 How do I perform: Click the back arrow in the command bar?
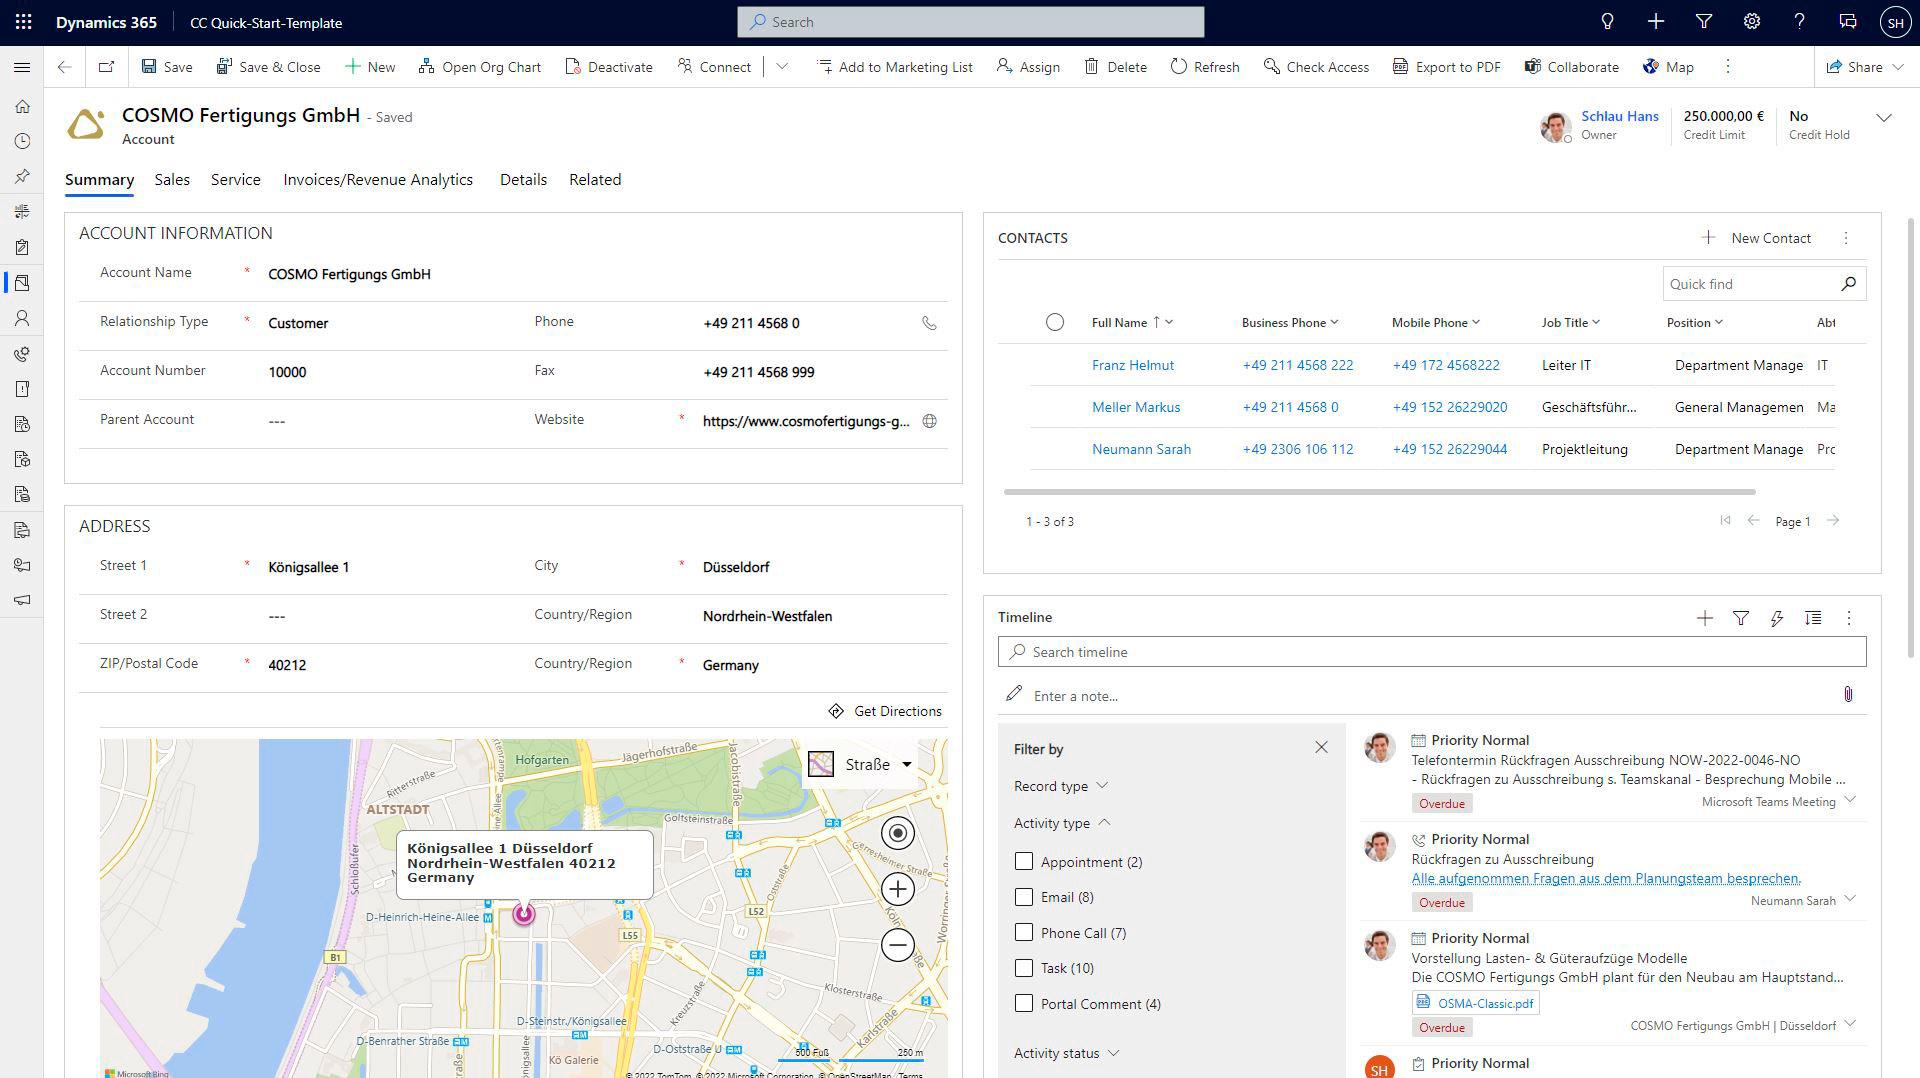[x=64, y=67]
